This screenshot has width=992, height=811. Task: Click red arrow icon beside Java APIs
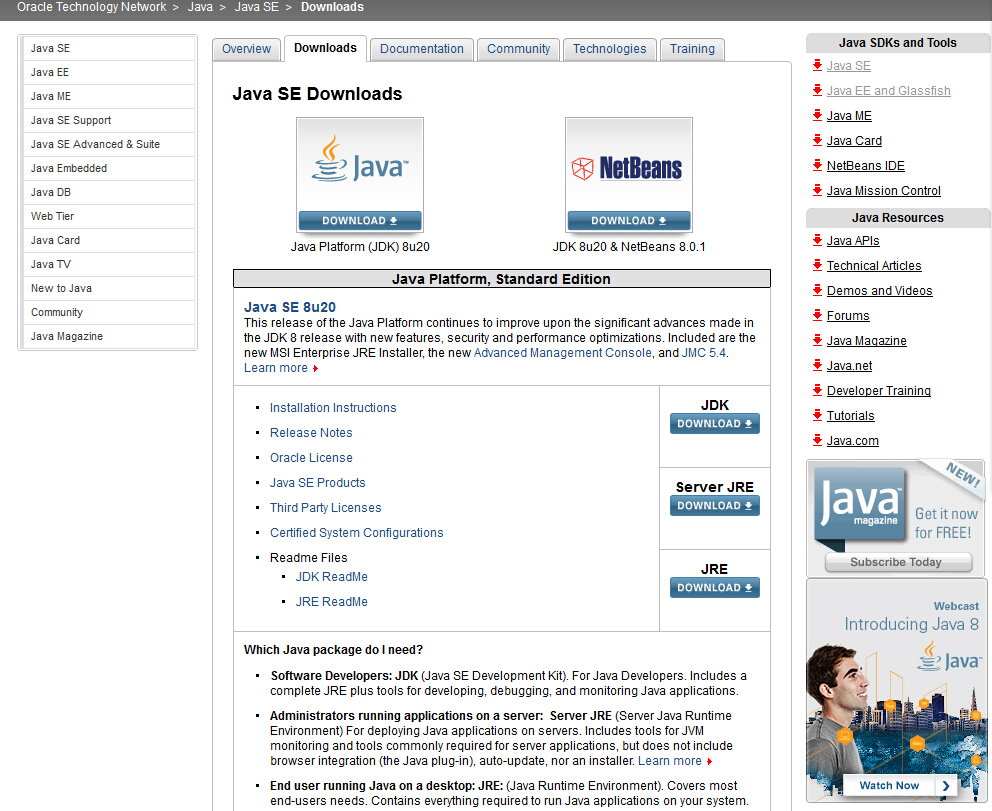(x=817, y=240)
